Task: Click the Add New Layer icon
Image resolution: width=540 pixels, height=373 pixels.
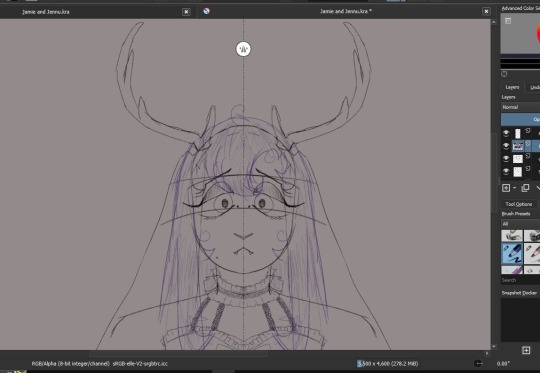Action: point(506,188)
